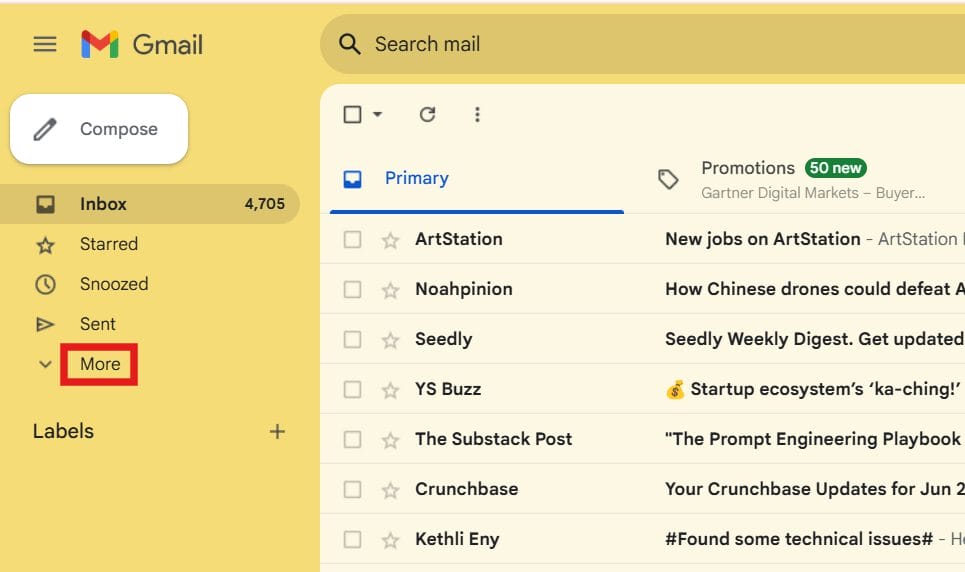This screenshot has width=965, height=572.
Task: Click the Search mail field
Action: 643,44
